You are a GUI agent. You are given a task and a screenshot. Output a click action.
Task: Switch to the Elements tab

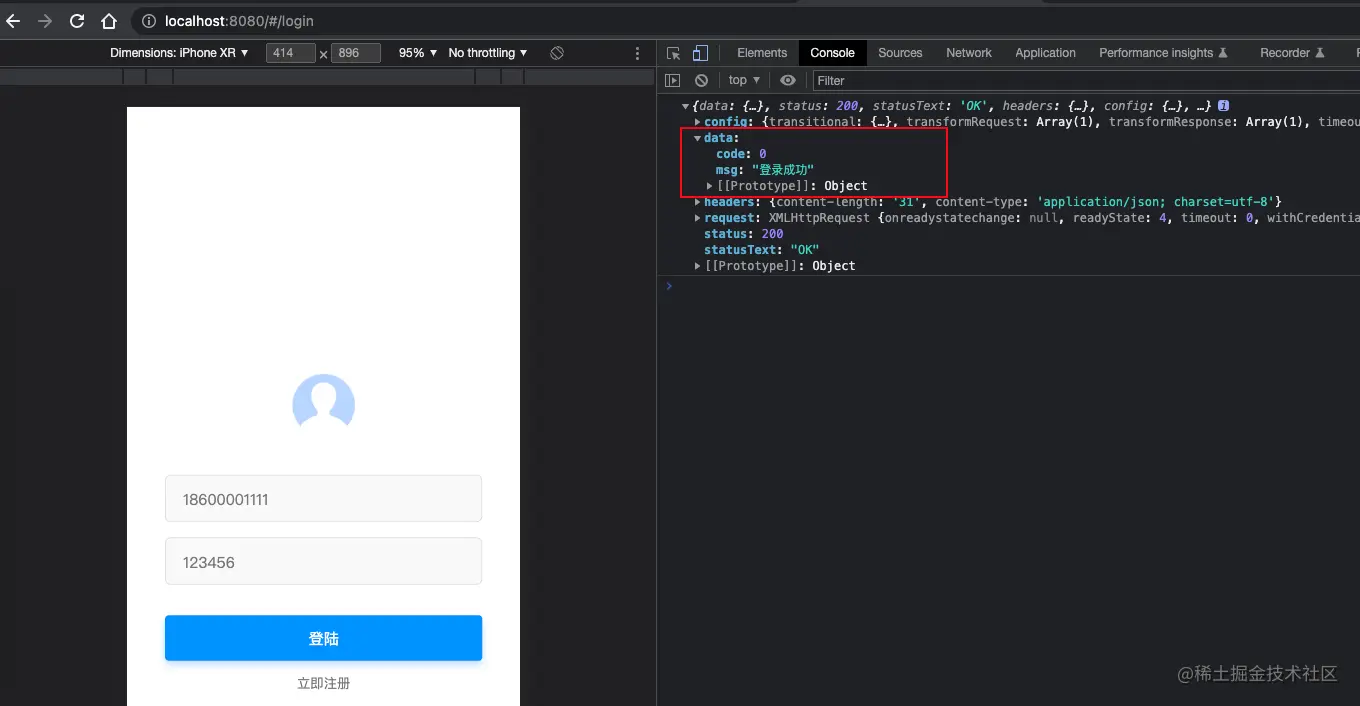tap(762, 53)
